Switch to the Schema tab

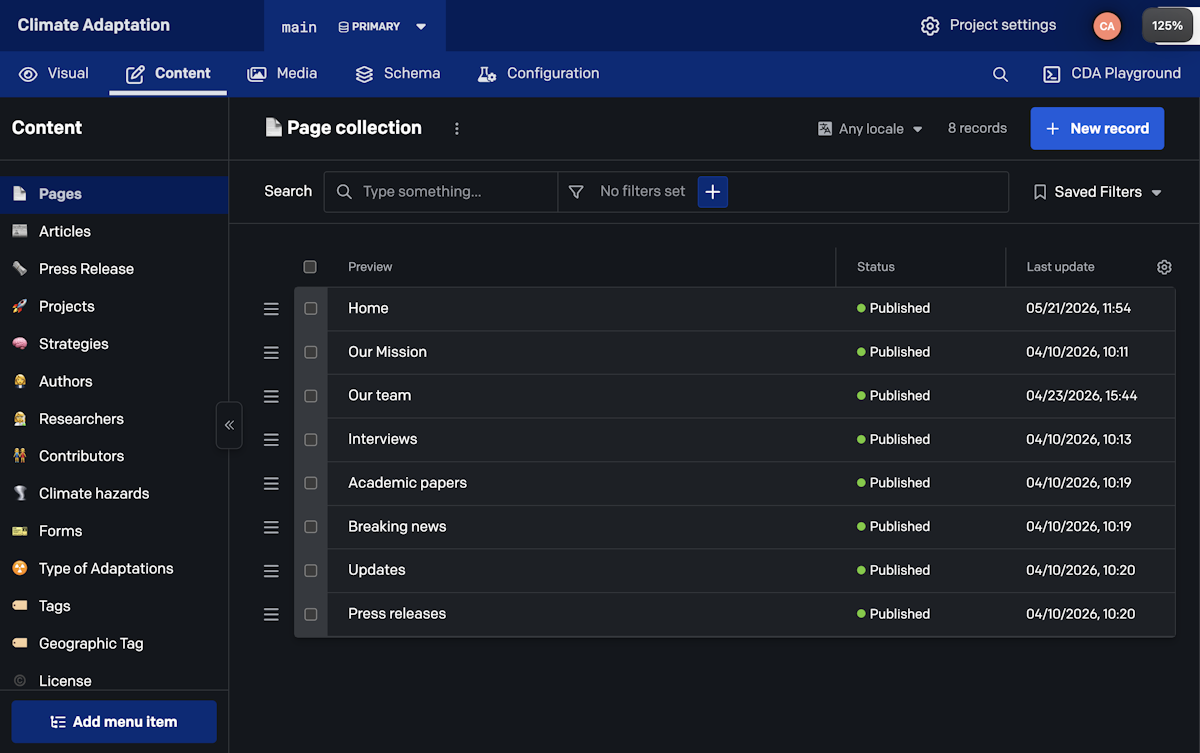pyautogui.click(x=398, y=74)
